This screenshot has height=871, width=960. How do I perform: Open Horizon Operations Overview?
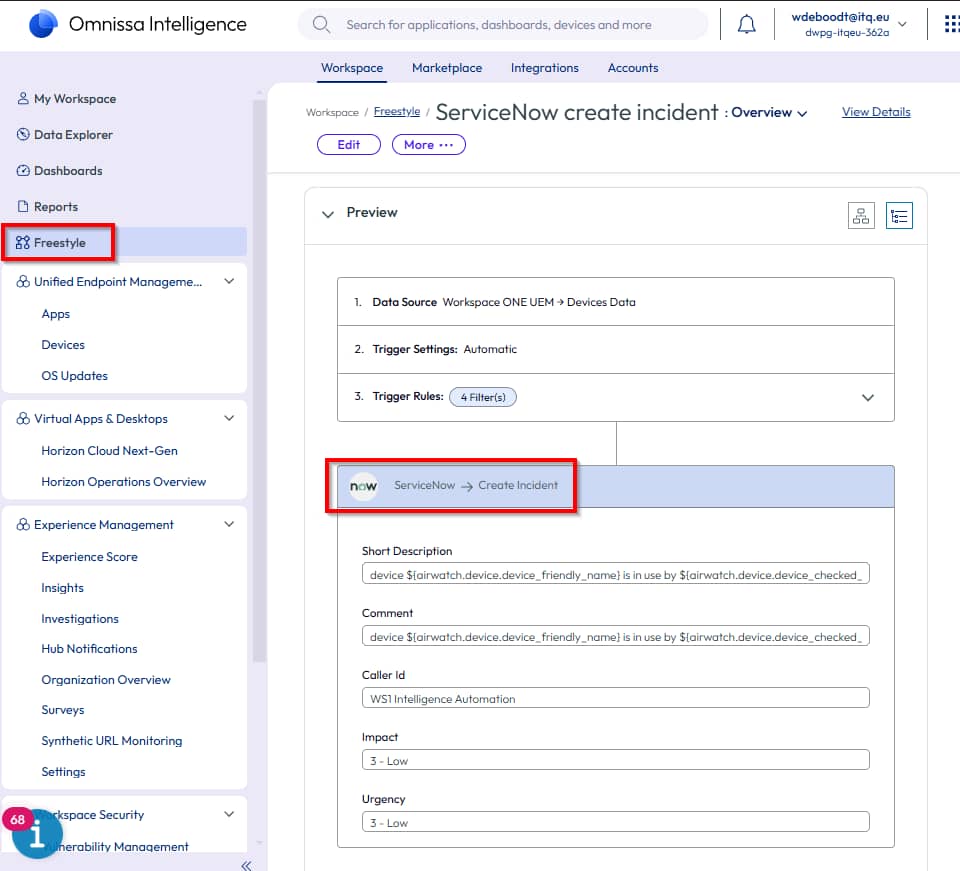tap(124, 482)
